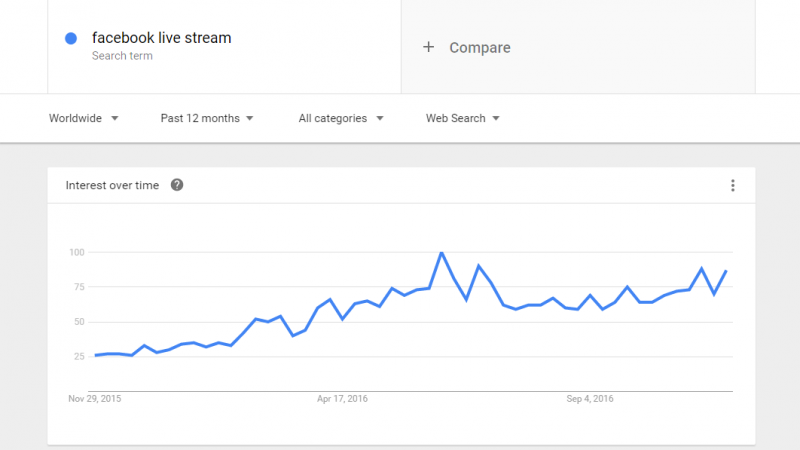Click the All categories arrow icon
This screenshot has width=800, height=450.
[380, 118]
